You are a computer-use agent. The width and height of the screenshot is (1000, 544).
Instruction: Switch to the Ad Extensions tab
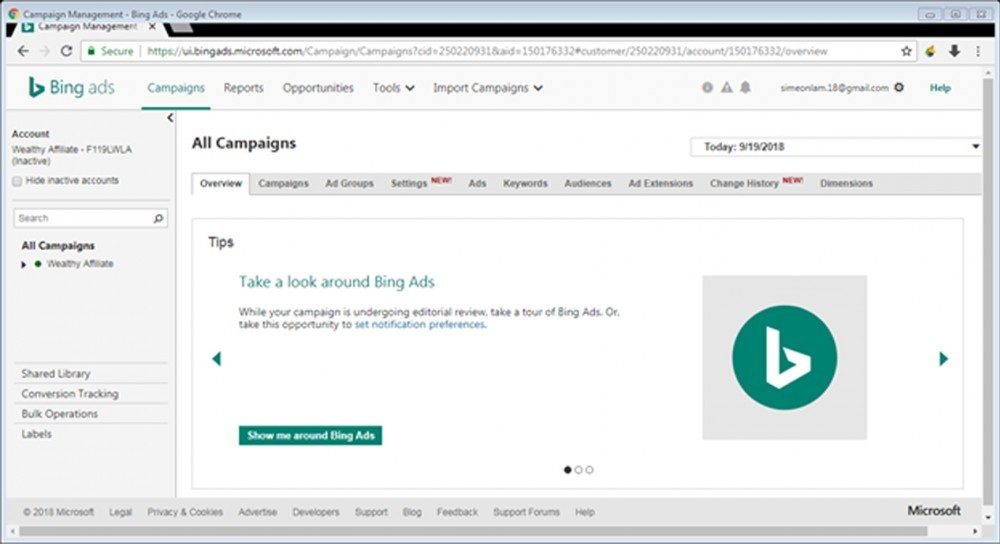661,184
